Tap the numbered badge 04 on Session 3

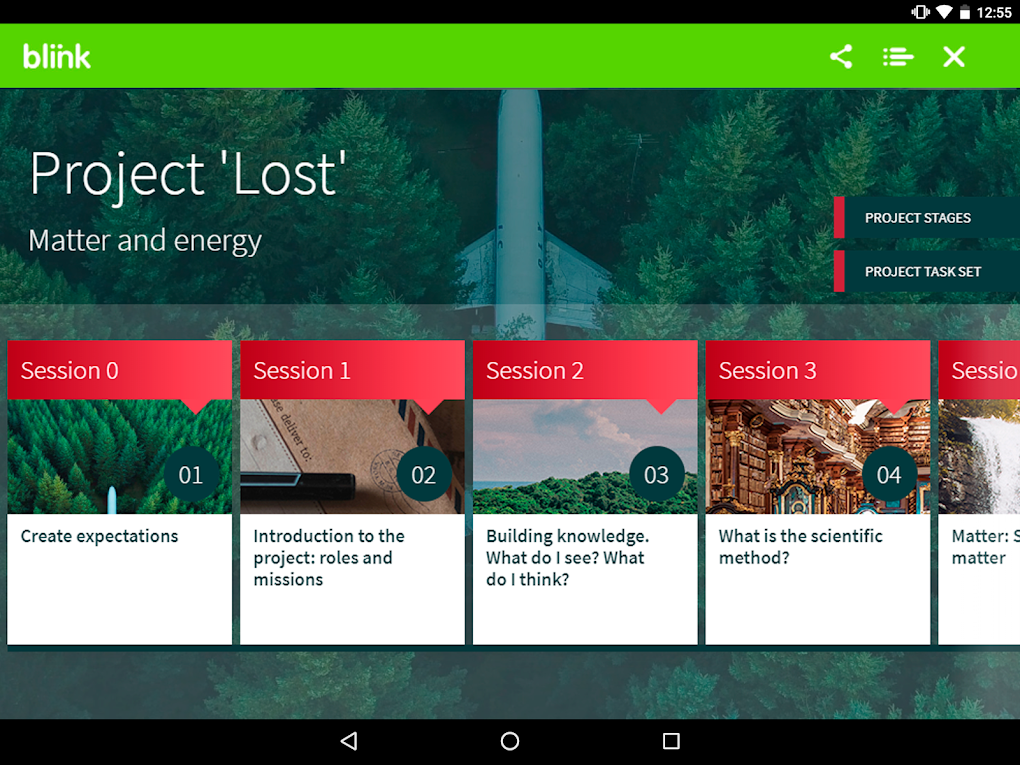coord(889,475)
